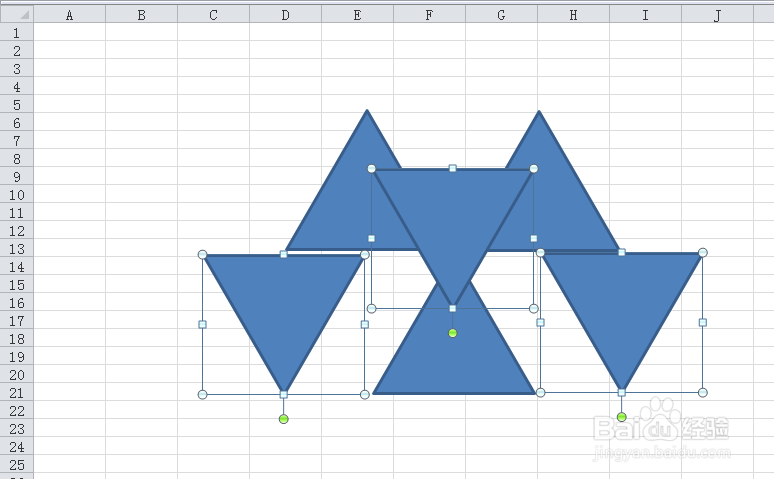Select column D header
Image resolution: width=774 pixels, height=479 pixels.
tap(286, 15)
